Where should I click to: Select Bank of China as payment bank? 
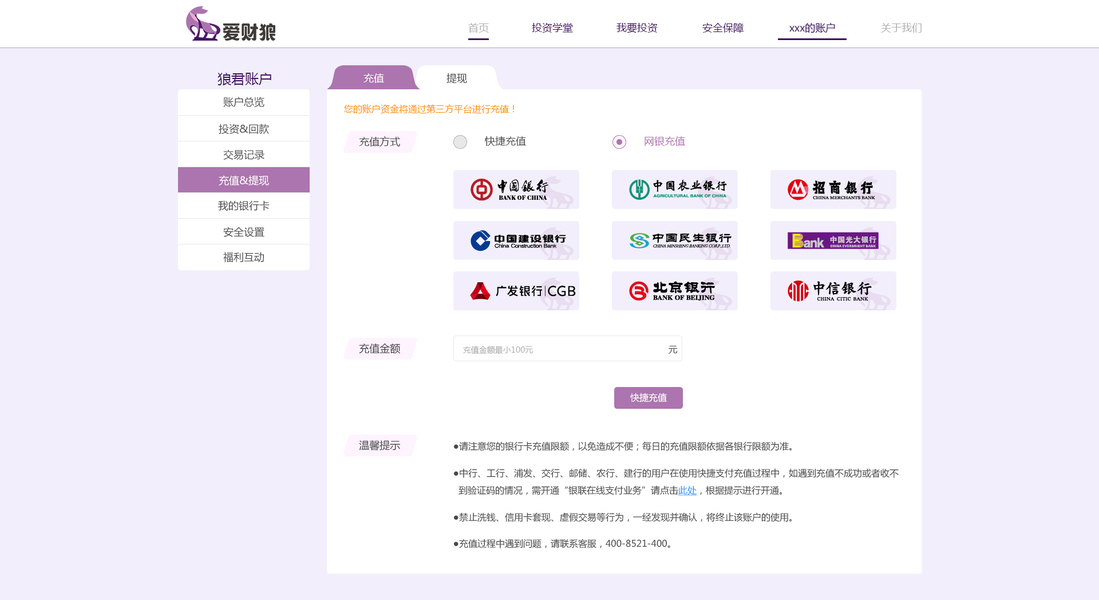pos(516,189)
